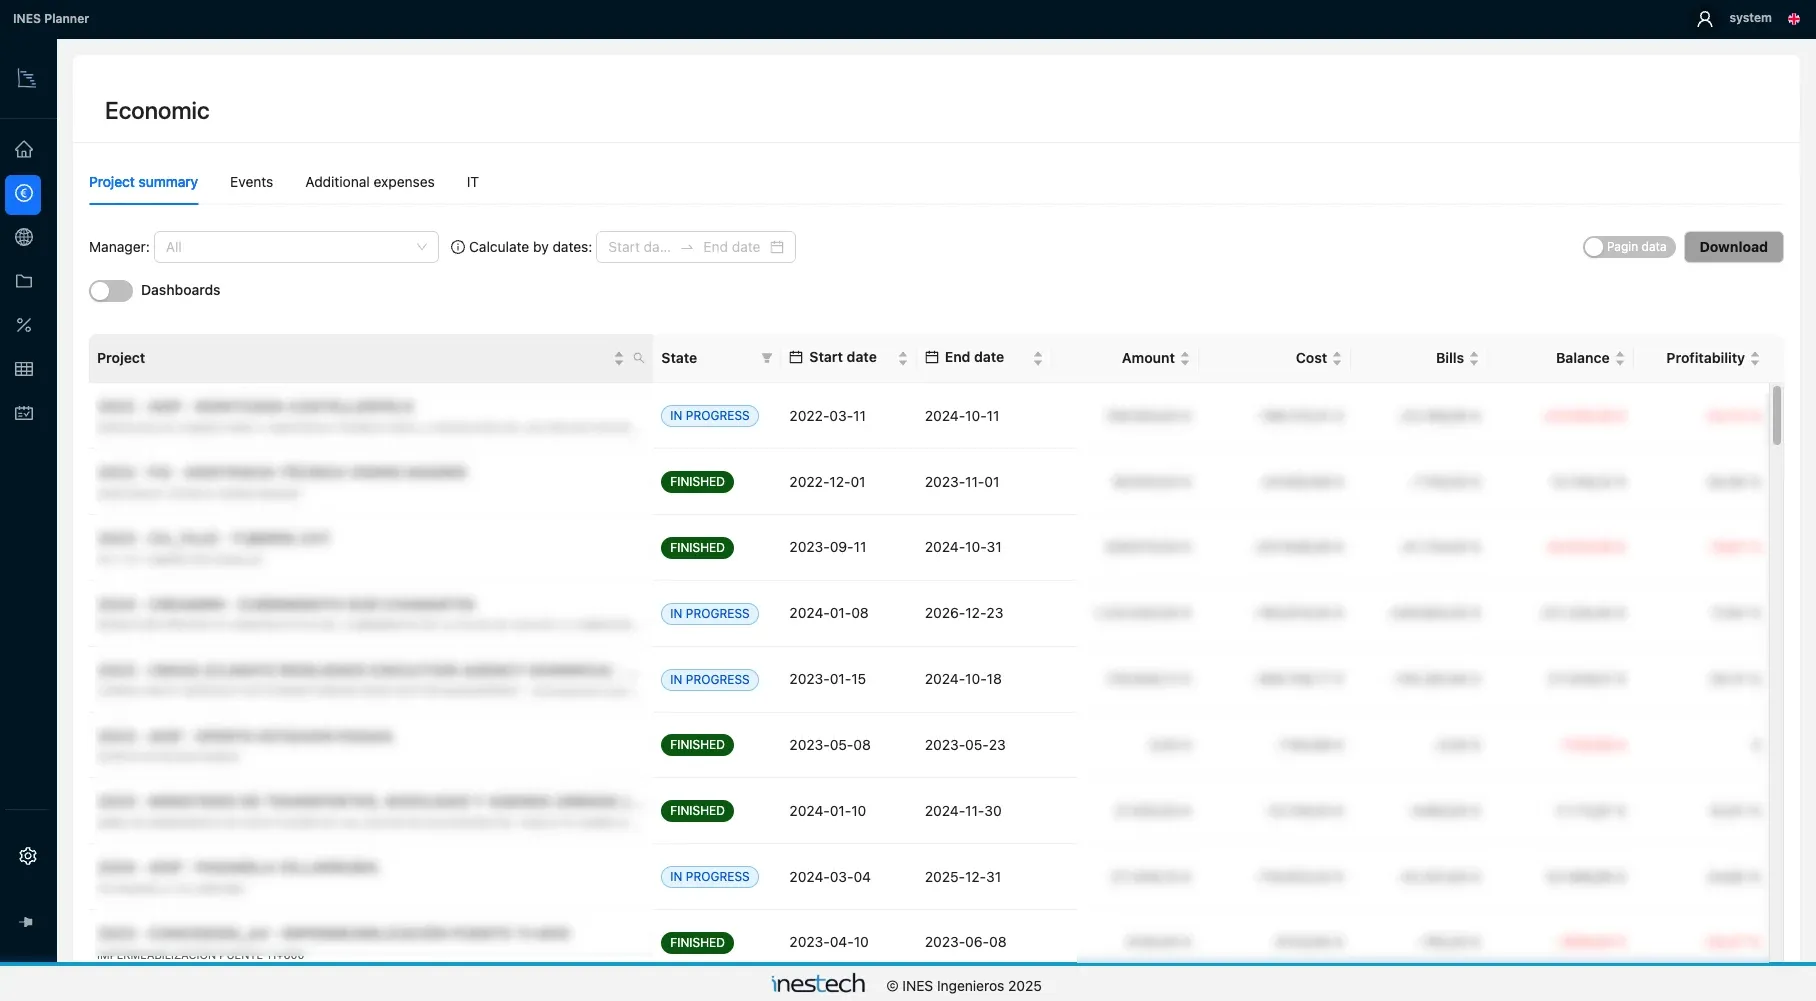Open the Home page from the sidebar
The height and width of the screenshot is (1001, 1816).
tap(24, 150)
